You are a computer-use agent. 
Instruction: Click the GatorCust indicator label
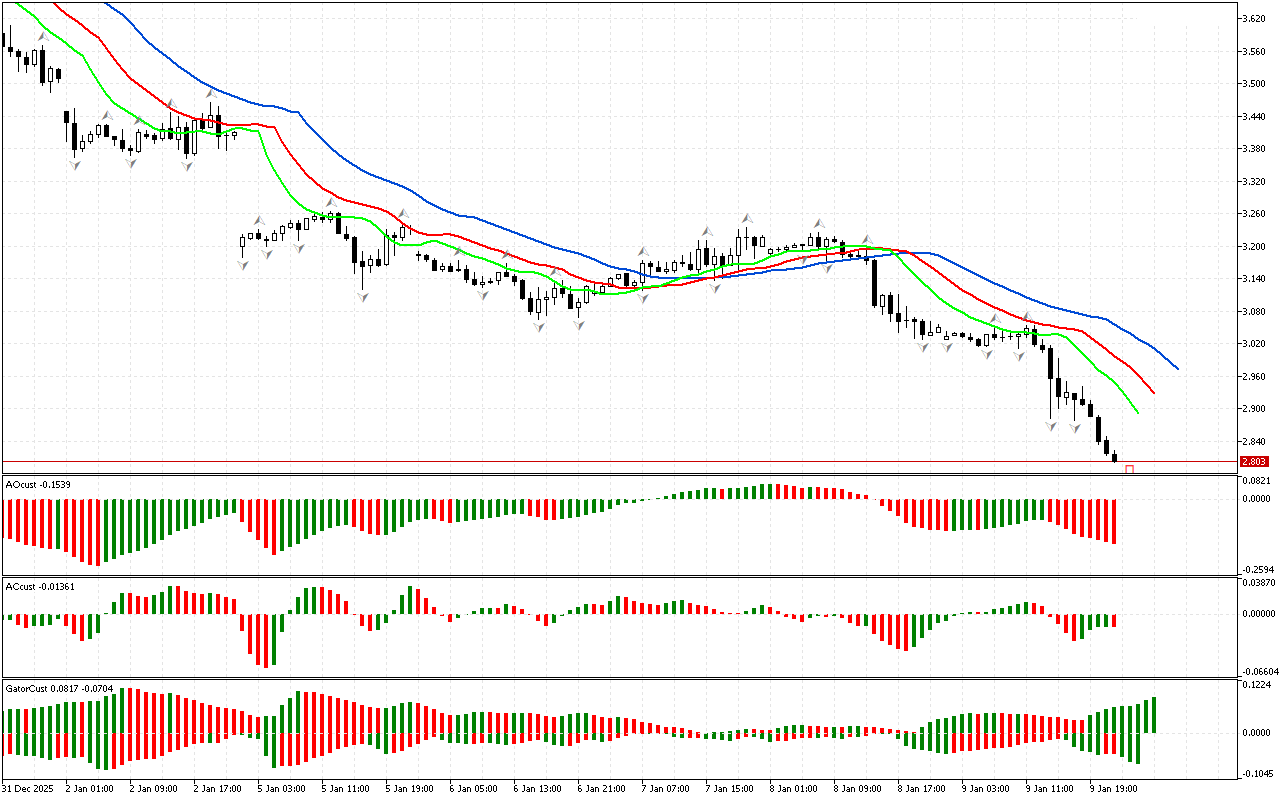click(59, 688)
